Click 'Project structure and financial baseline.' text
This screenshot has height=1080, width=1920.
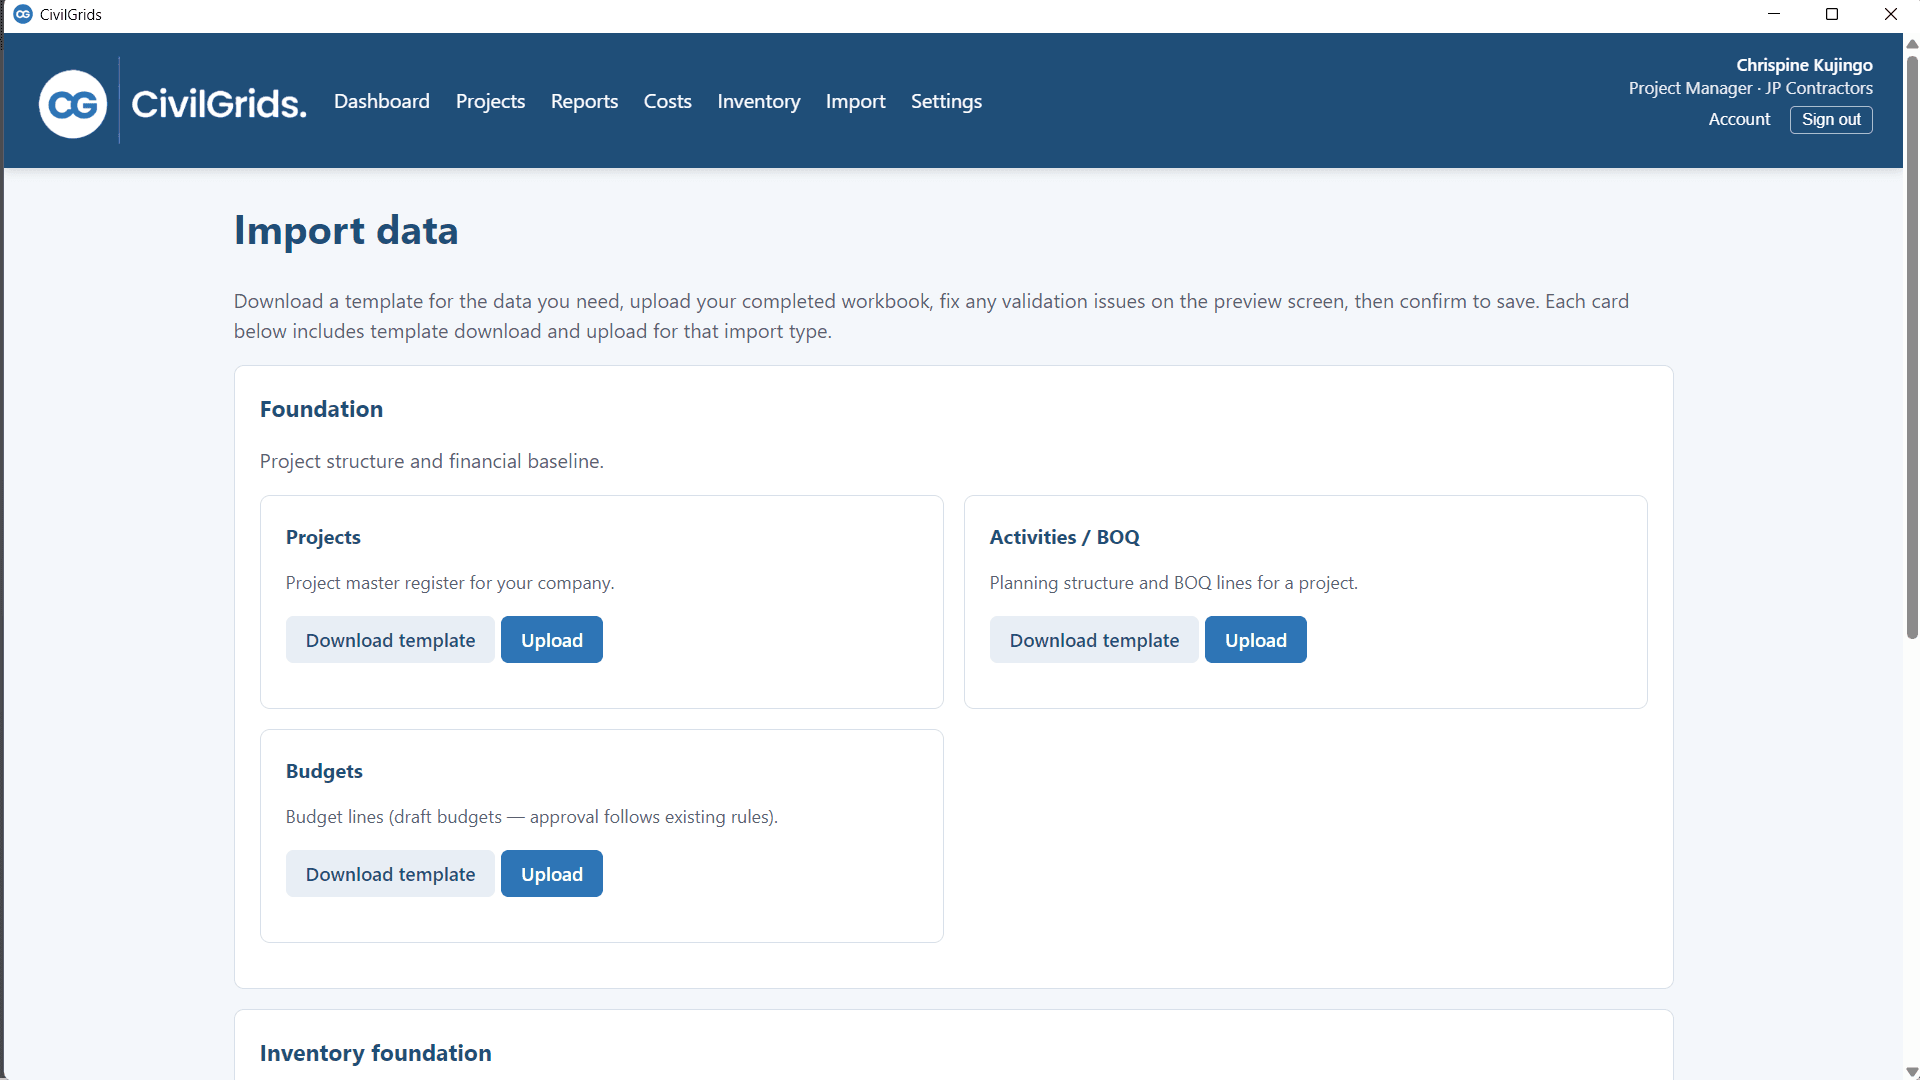tap(432, 461)
